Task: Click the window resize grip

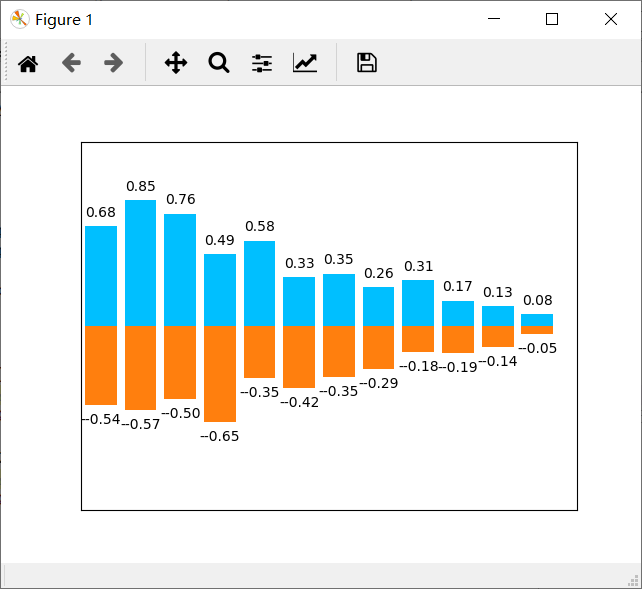Action: (x=633, y=580)
